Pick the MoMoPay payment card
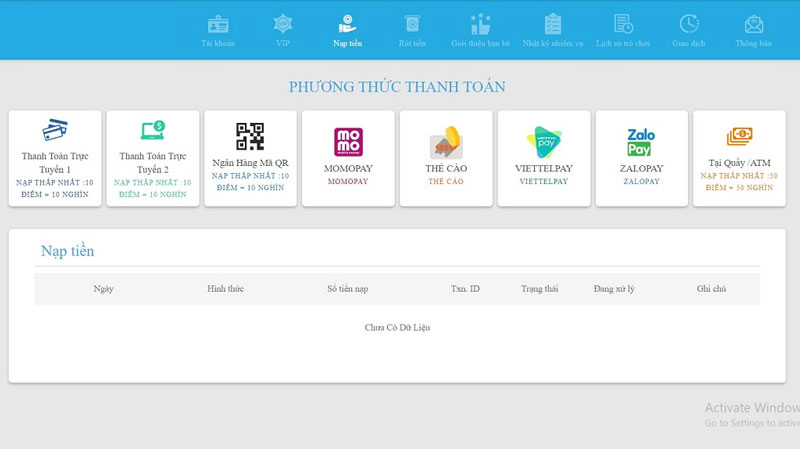This screenshot has height=449, width=800. [348, 158]
